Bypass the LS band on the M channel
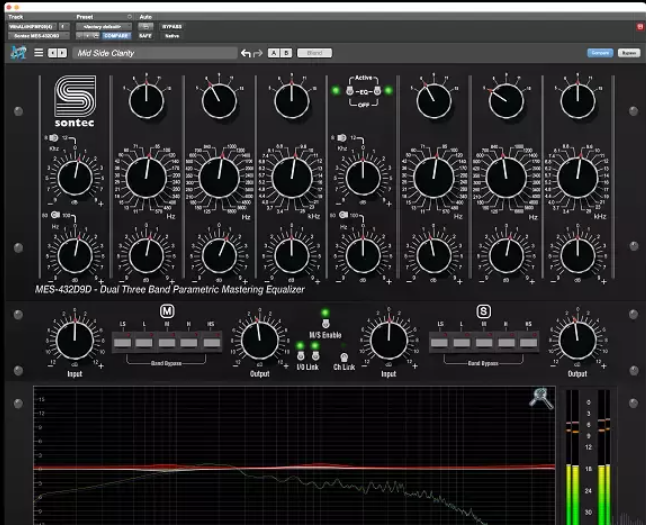 (x=122, y=342)
